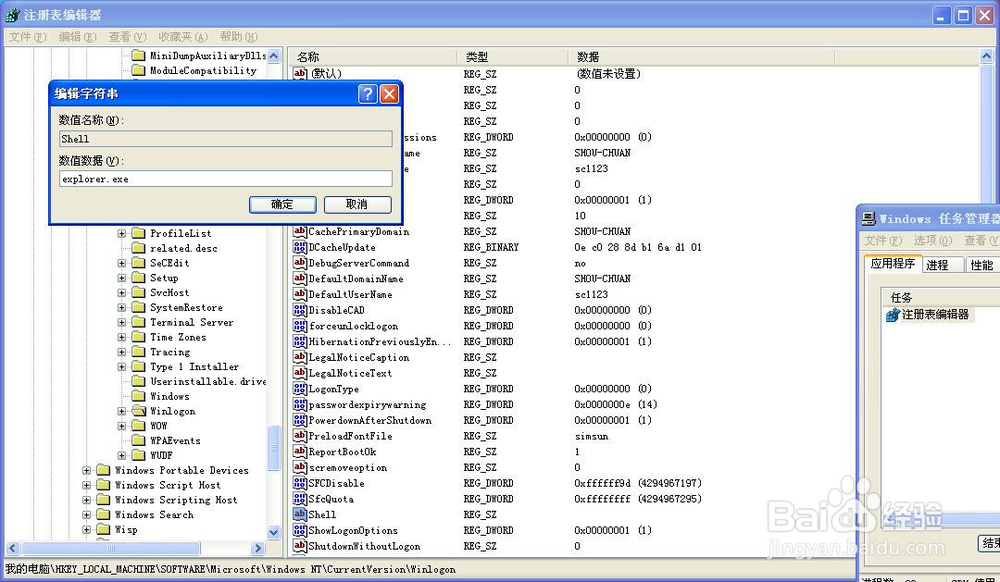Click the Task Manager title bar icon
Image resolution: width=1000 pixels, height=582 pixels.
869,219
